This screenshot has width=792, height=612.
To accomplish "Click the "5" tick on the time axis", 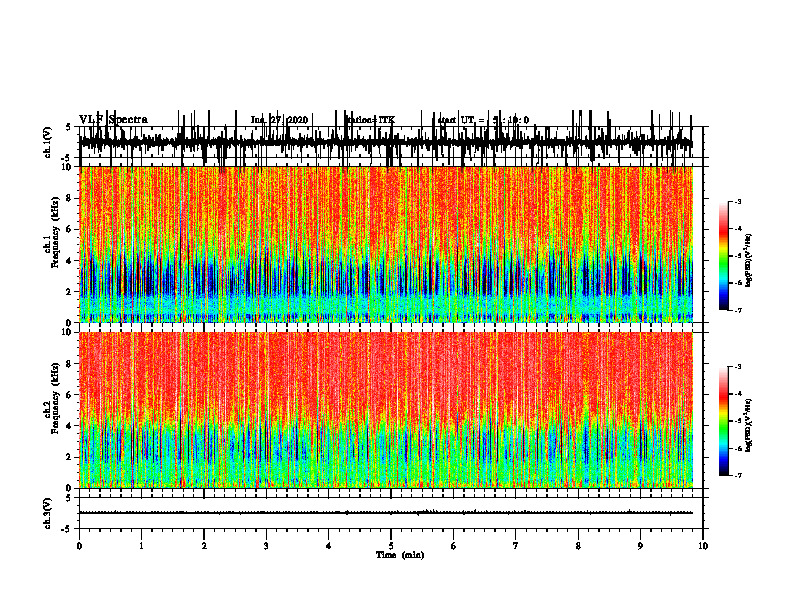I will (391, 546).
